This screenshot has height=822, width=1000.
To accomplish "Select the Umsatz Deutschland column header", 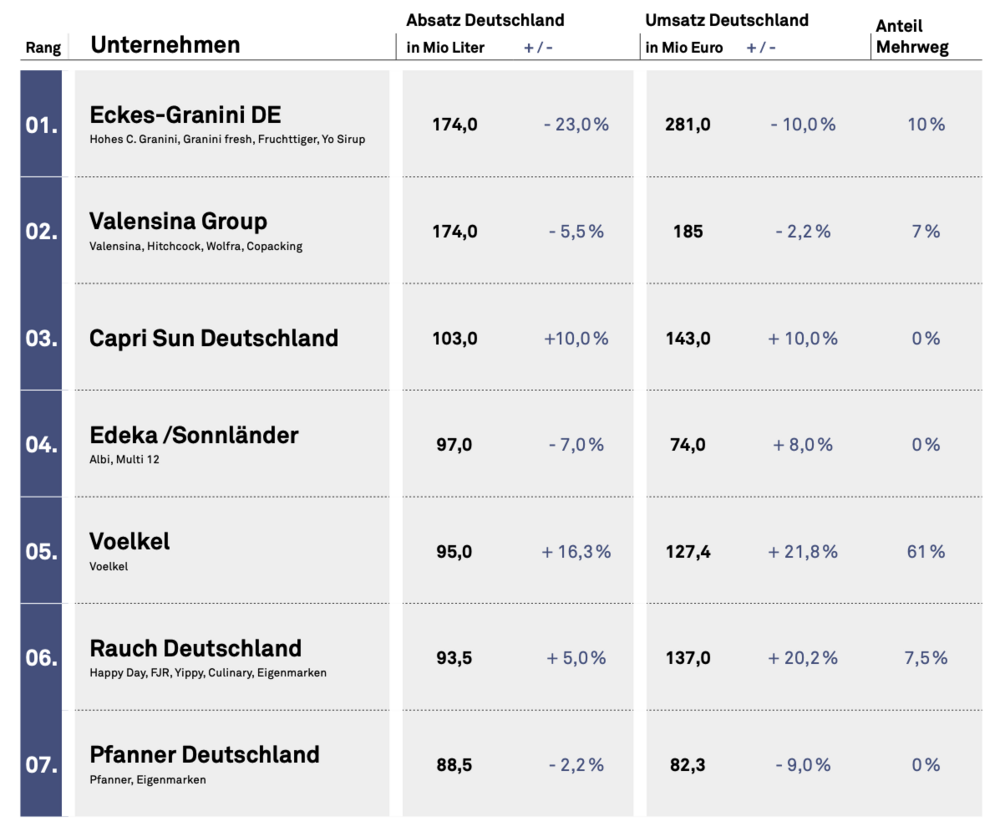I will point(727,20).
